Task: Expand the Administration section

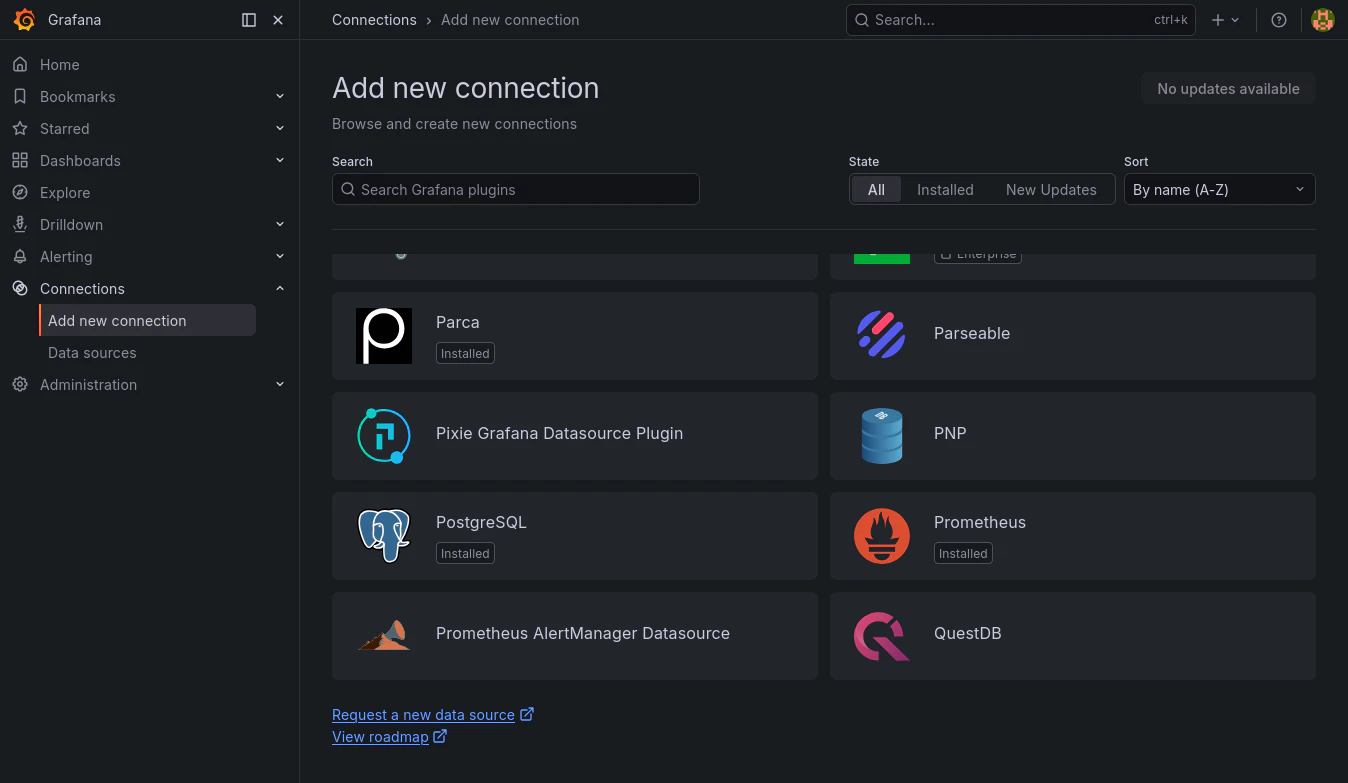Action: pos(280,385)
